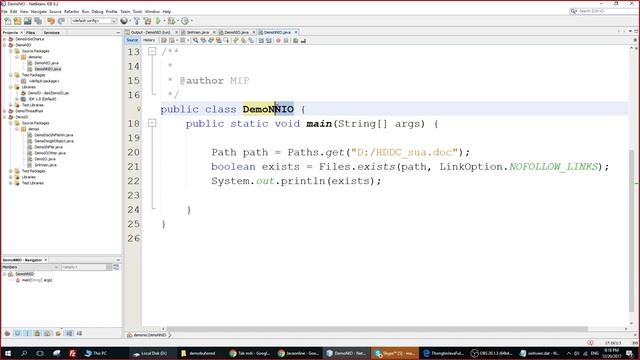Click the Shift Line Right icon

coord(269,40)
